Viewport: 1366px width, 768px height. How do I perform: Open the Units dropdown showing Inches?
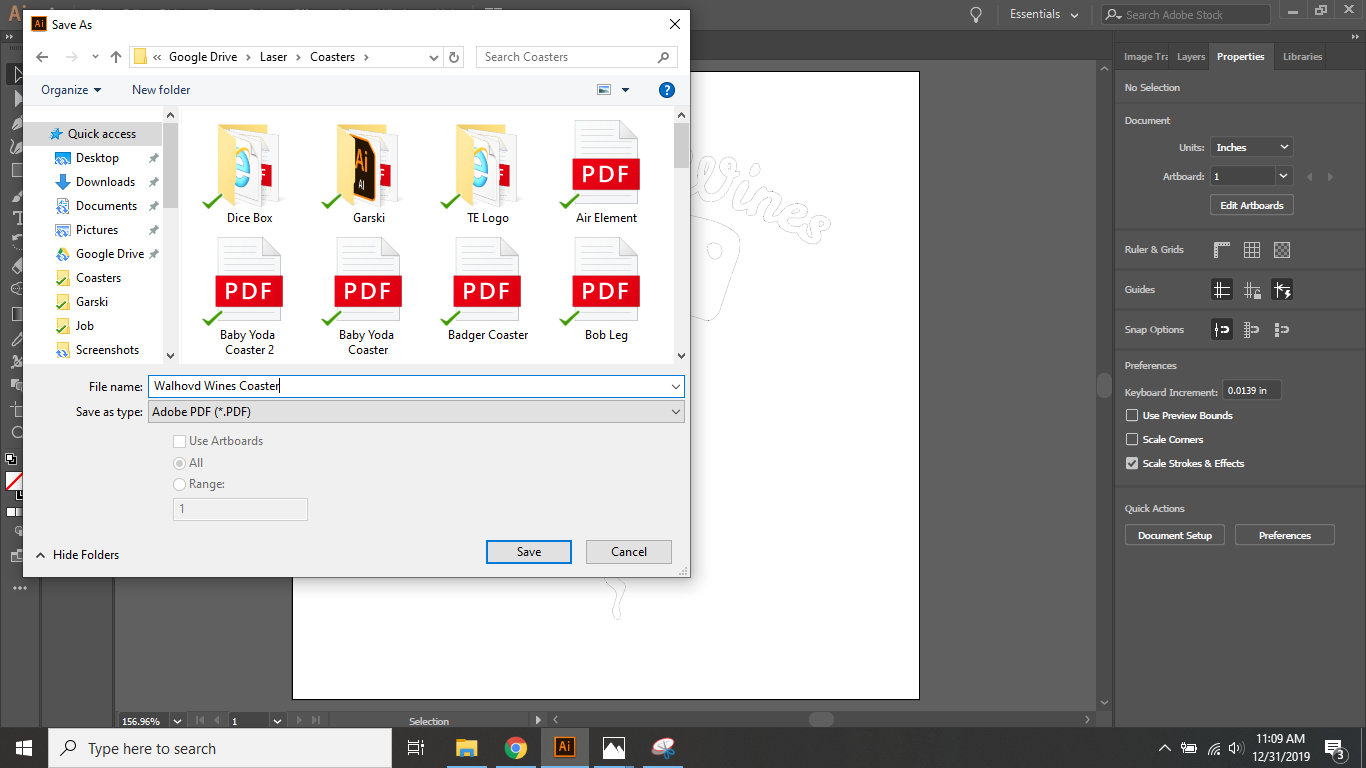1251,146
